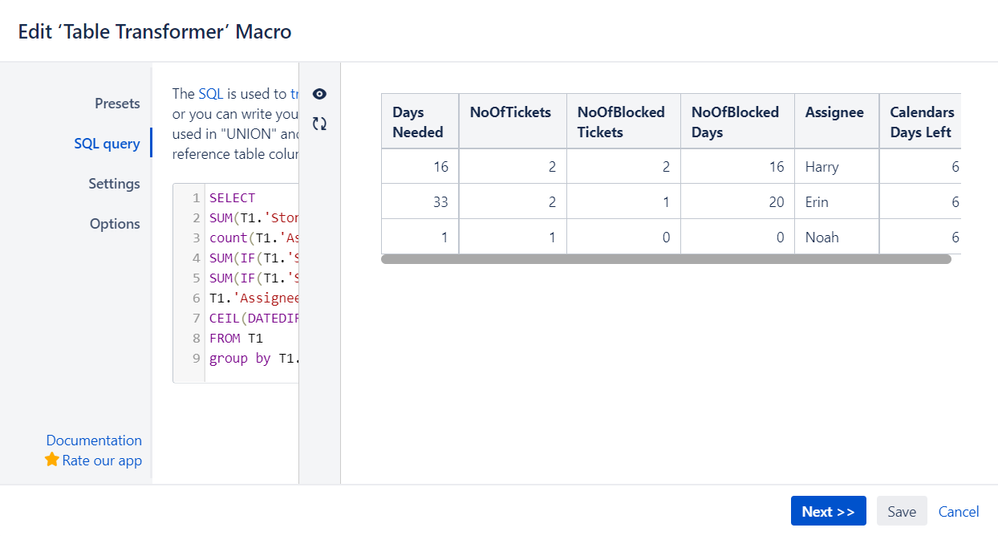Click the star icon beside Rate our app
Screen dimensions: 998x536
tap(52, 460)
